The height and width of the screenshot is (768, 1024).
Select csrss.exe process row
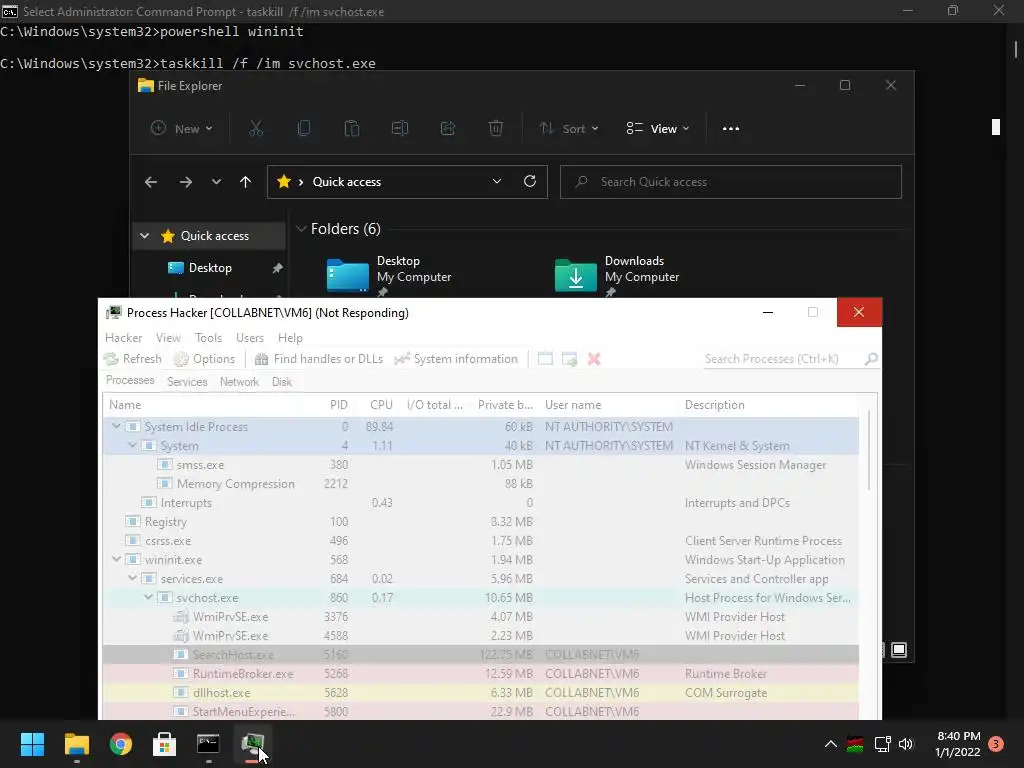point(481,540)
